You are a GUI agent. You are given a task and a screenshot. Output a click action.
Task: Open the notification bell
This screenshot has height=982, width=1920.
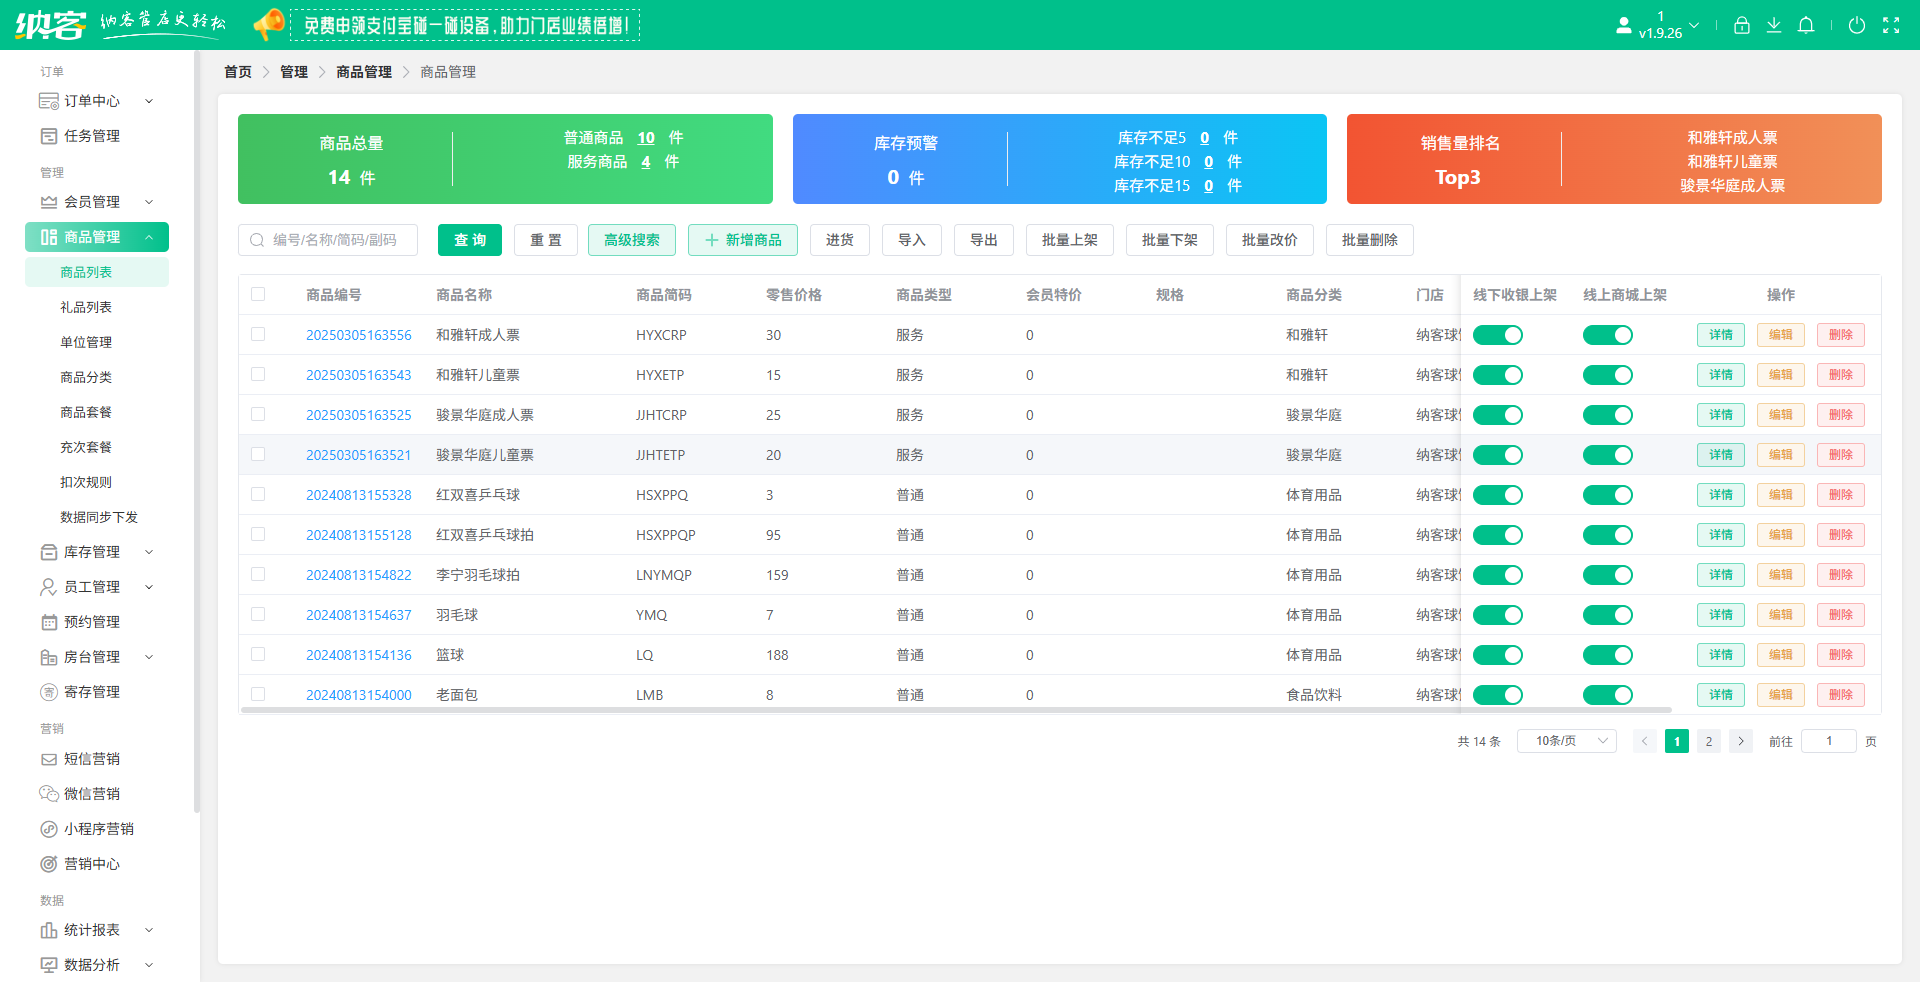point(1805,26)
